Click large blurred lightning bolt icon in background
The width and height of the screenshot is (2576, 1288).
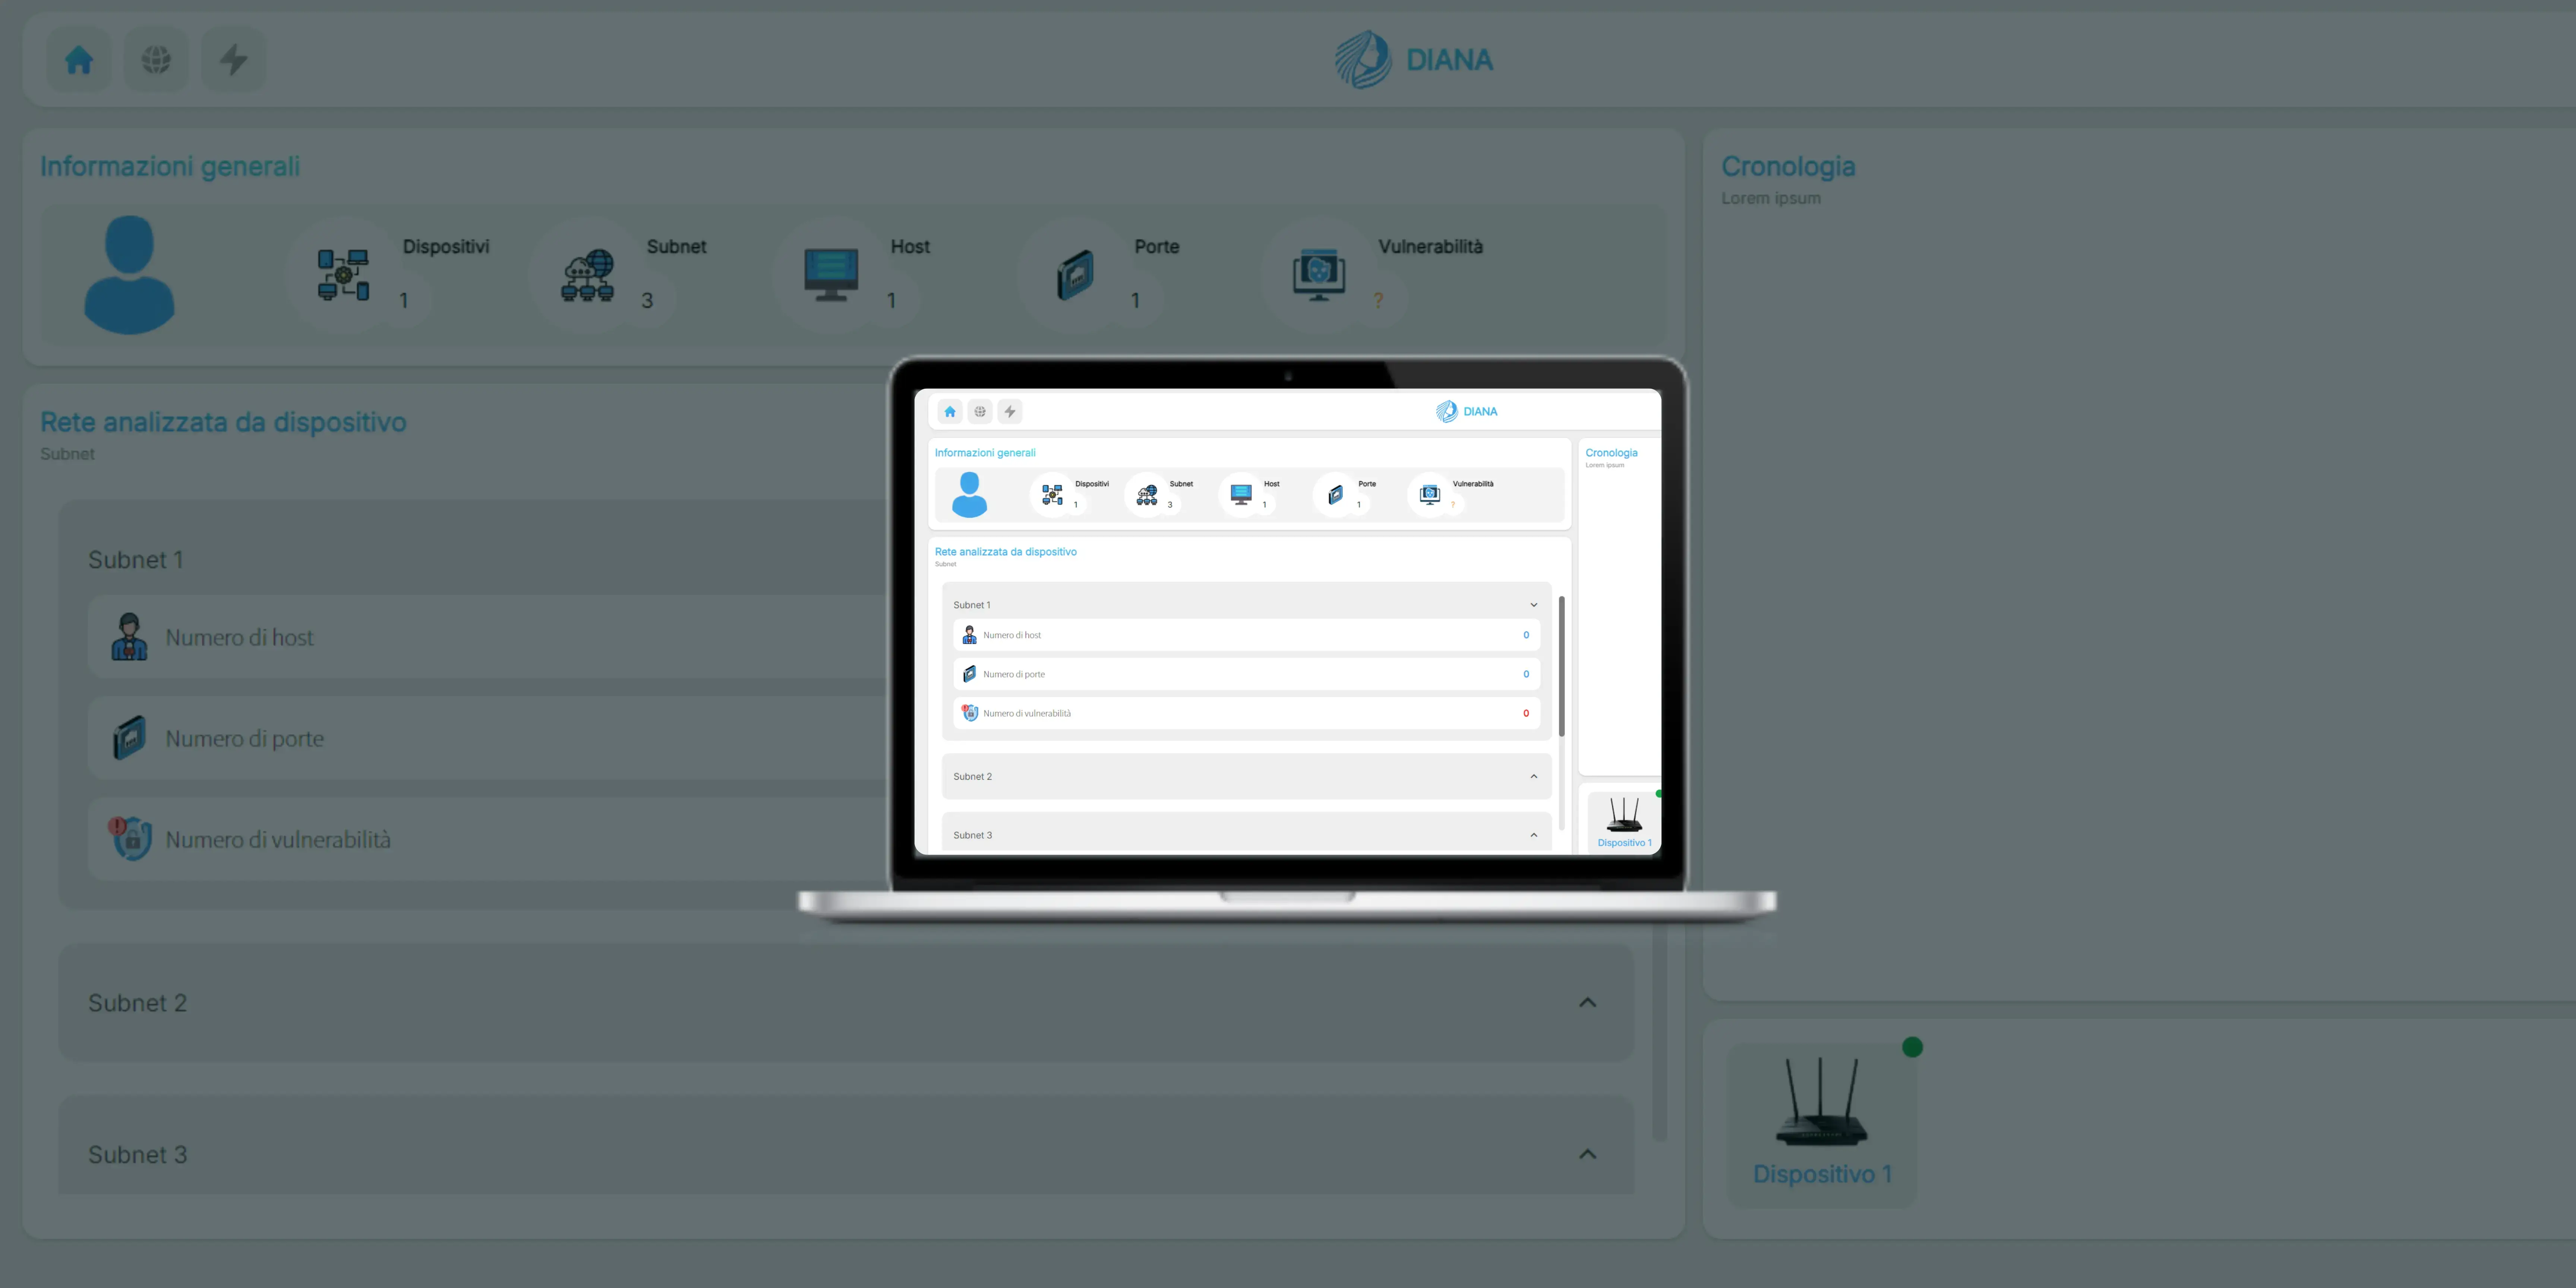coord(234,60)
